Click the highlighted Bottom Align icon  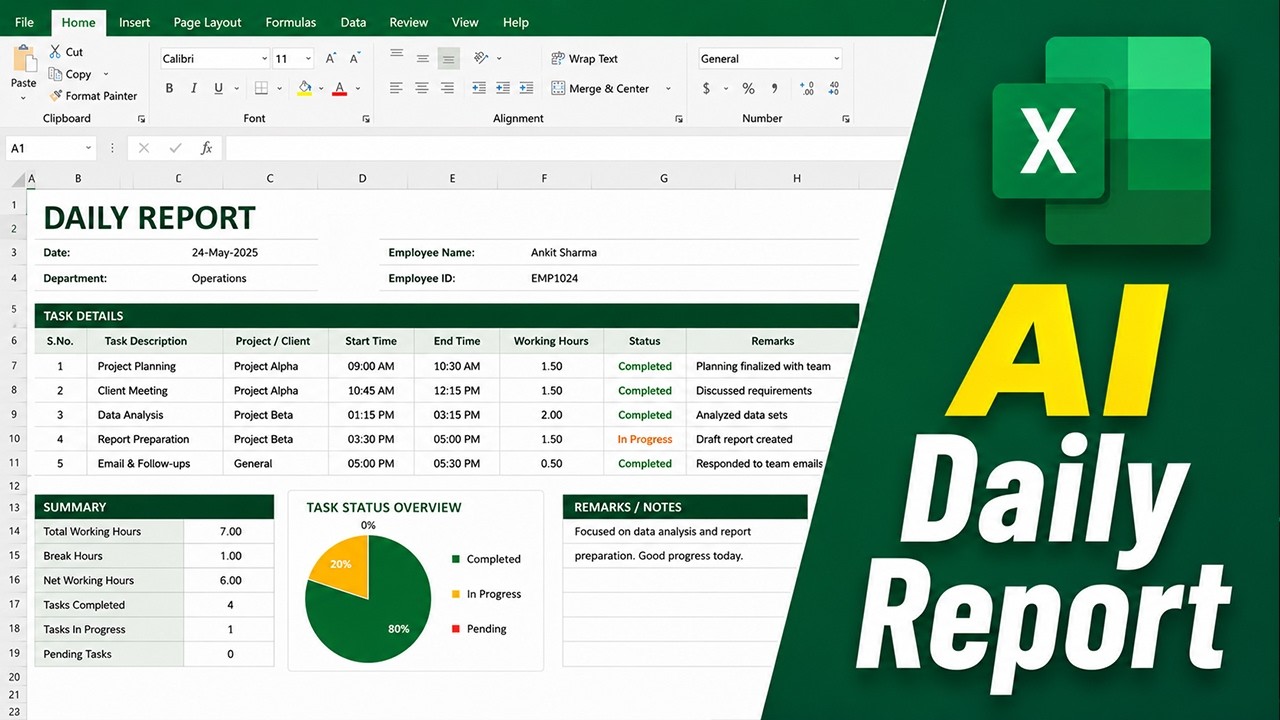click(449, 58)
